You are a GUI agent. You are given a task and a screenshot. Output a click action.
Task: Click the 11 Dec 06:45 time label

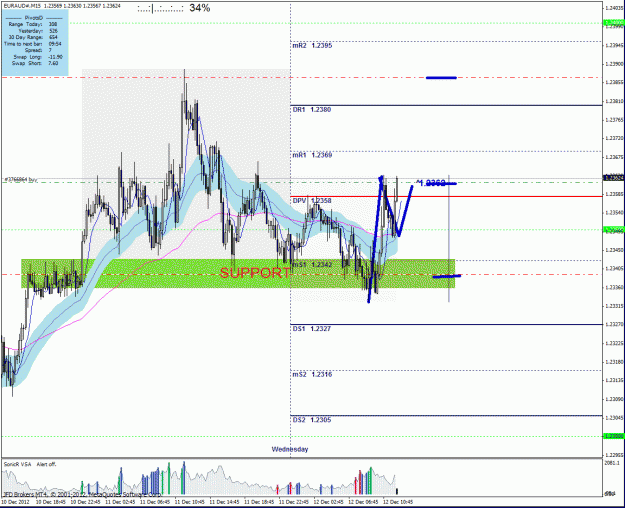155,502
